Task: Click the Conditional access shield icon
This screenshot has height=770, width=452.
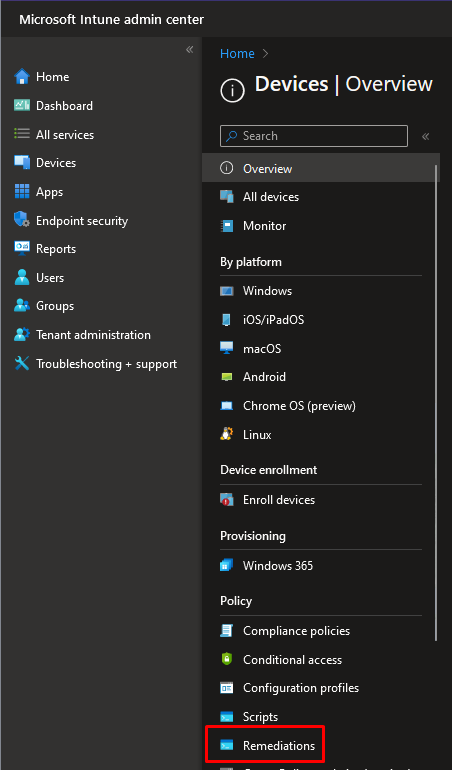Action: pos(226,660)
